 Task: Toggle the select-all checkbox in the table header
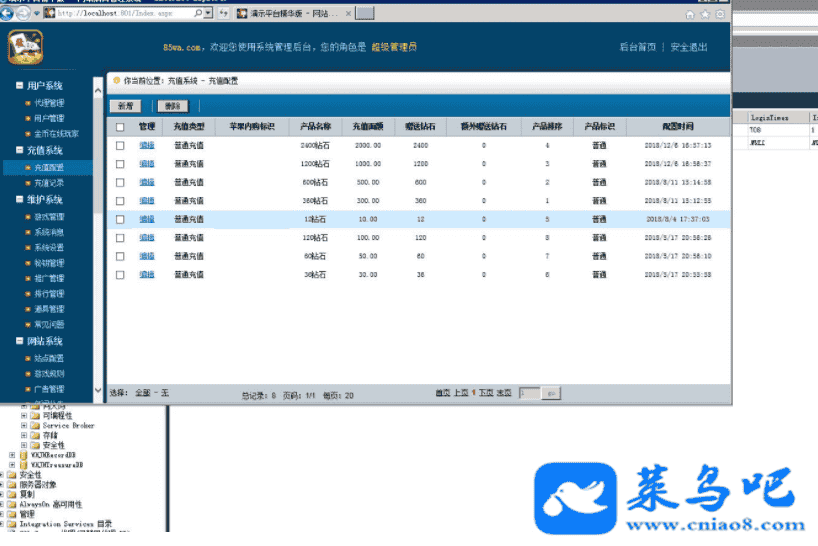121,127
